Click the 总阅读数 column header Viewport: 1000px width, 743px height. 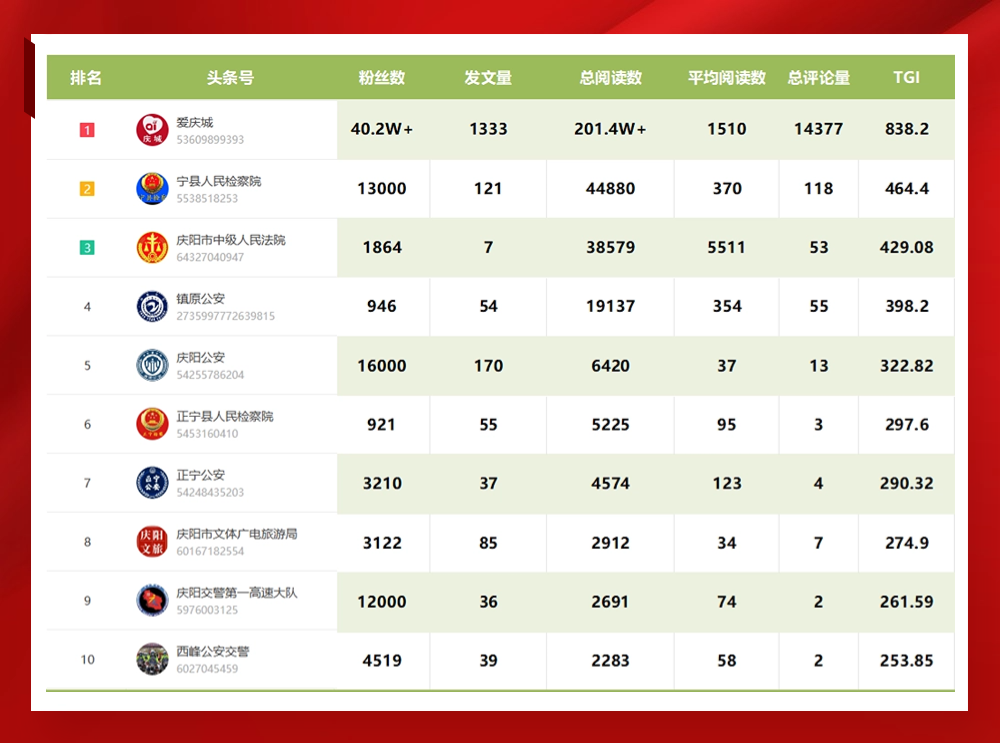click(x=610, y=78)
